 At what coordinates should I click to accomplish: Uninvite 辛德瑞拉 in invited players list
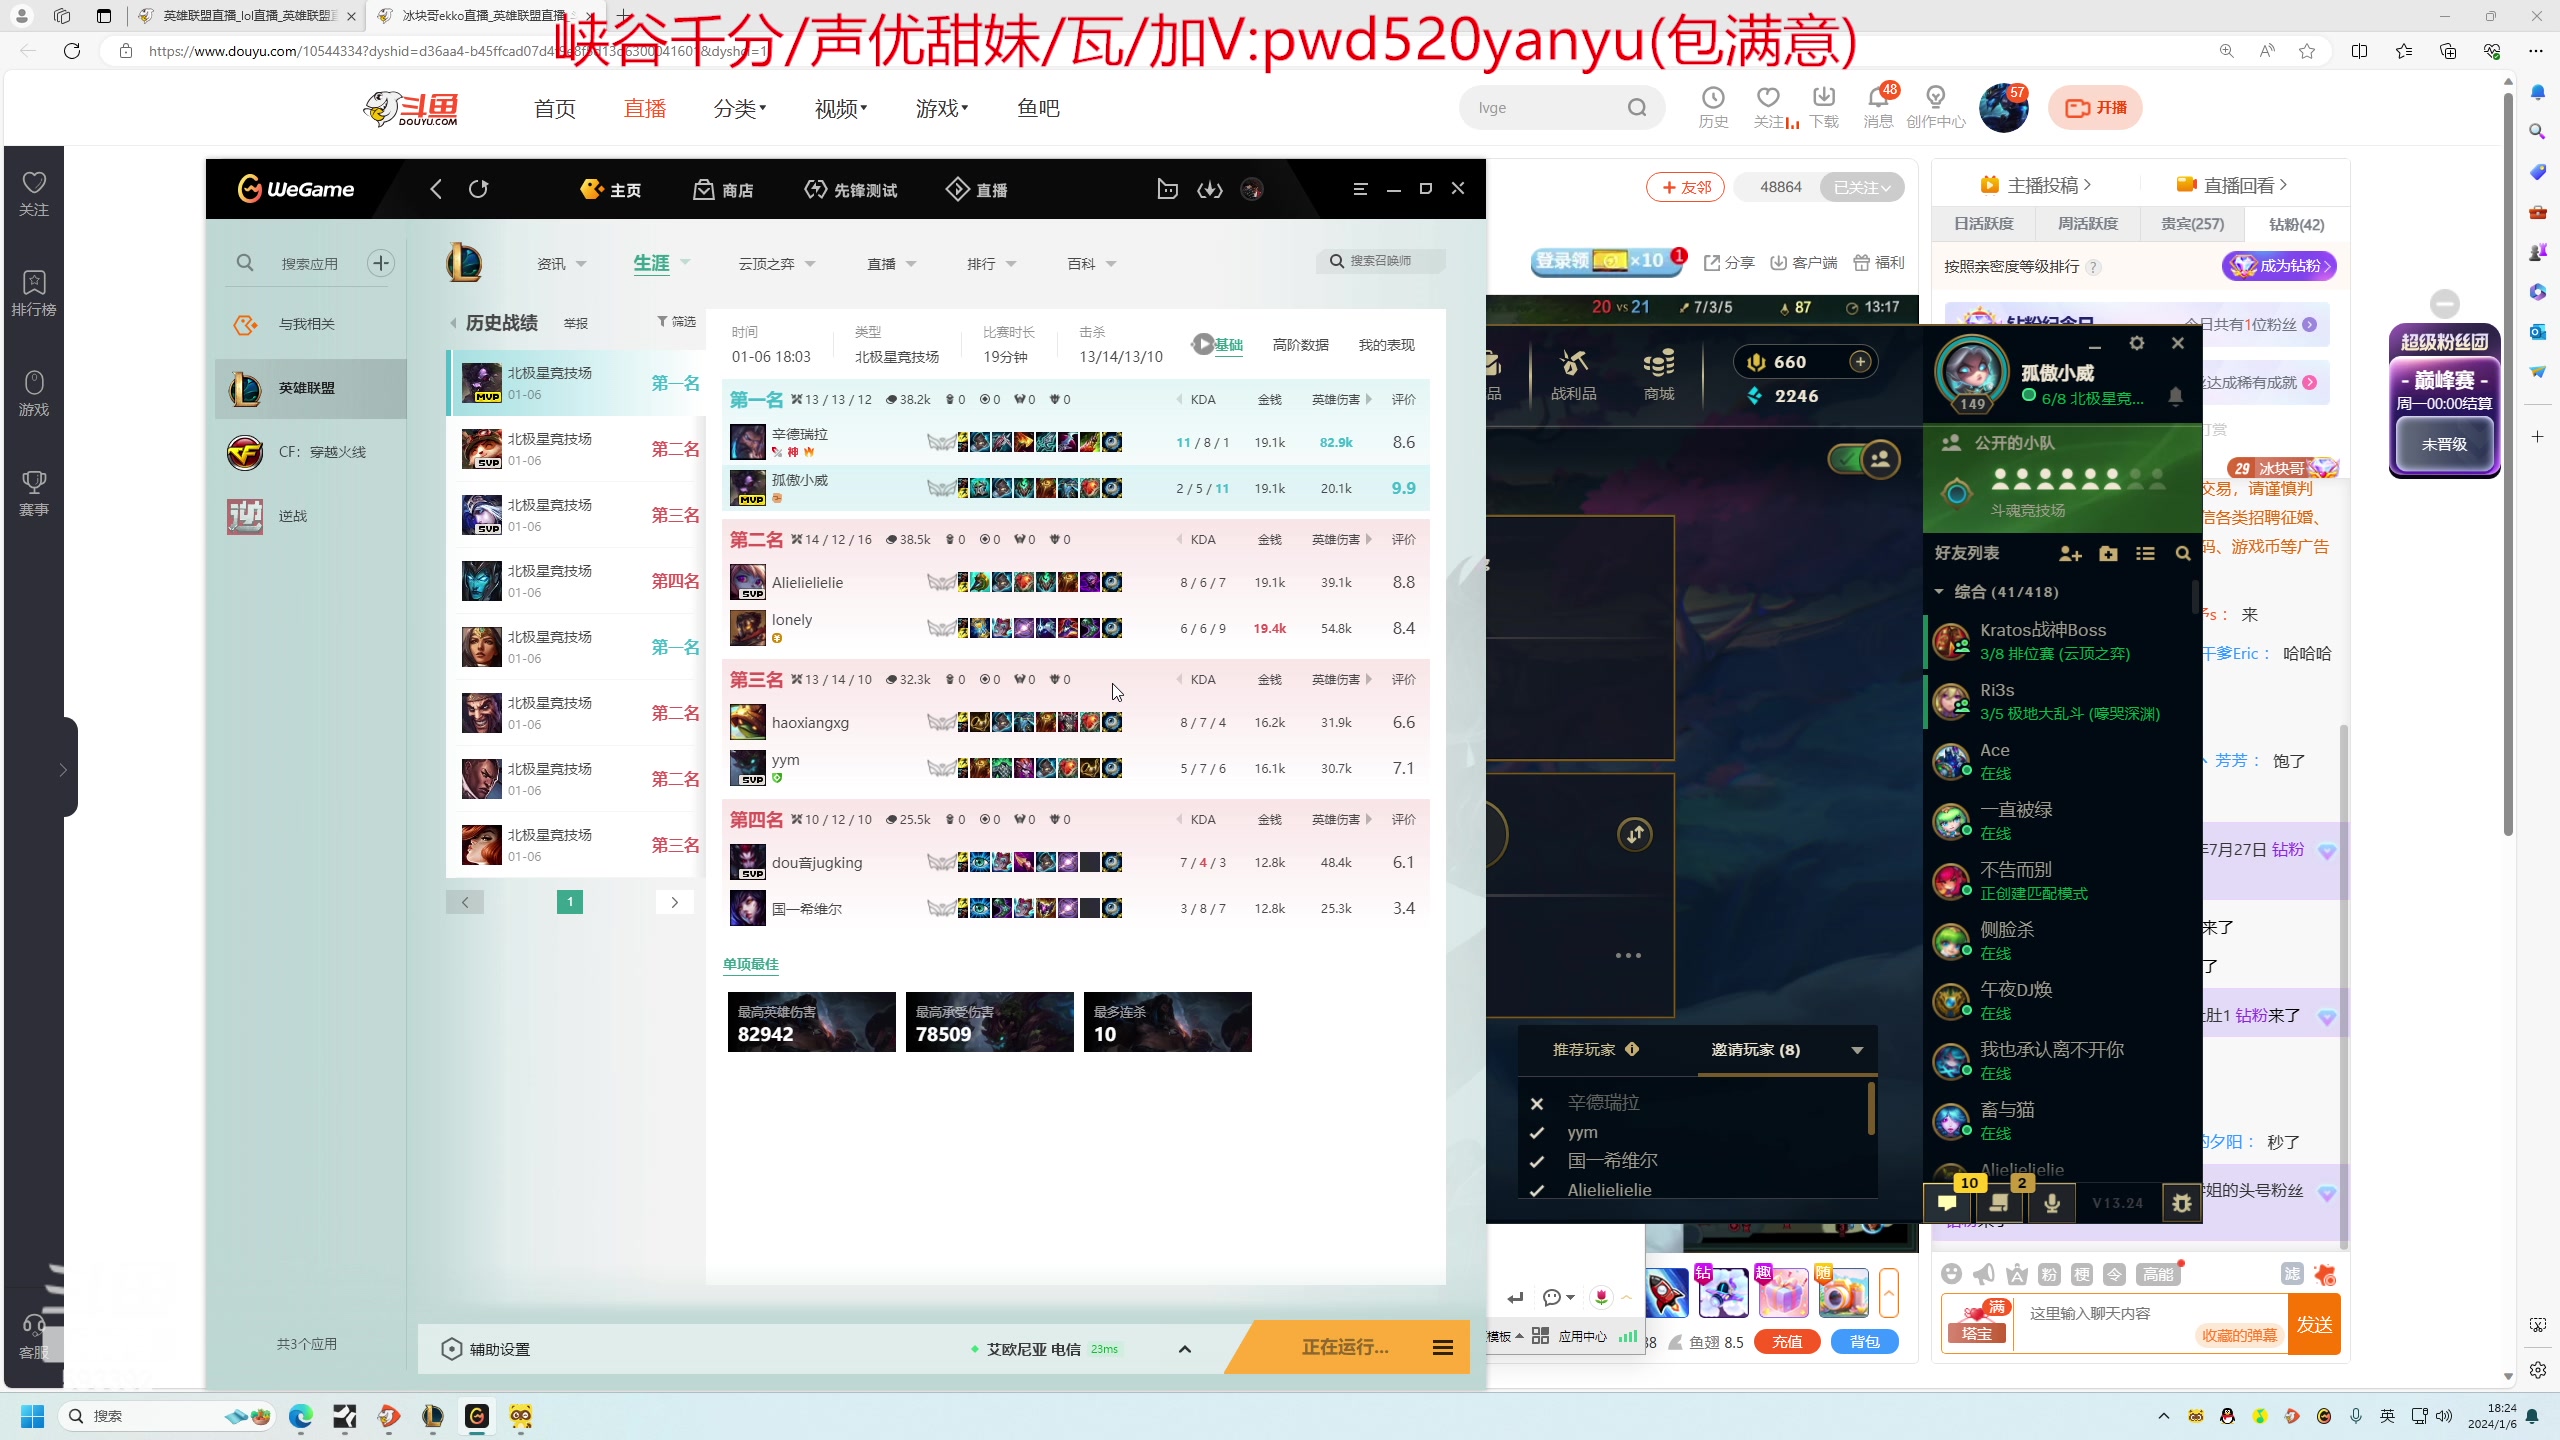click(x=1537, y=1103)
